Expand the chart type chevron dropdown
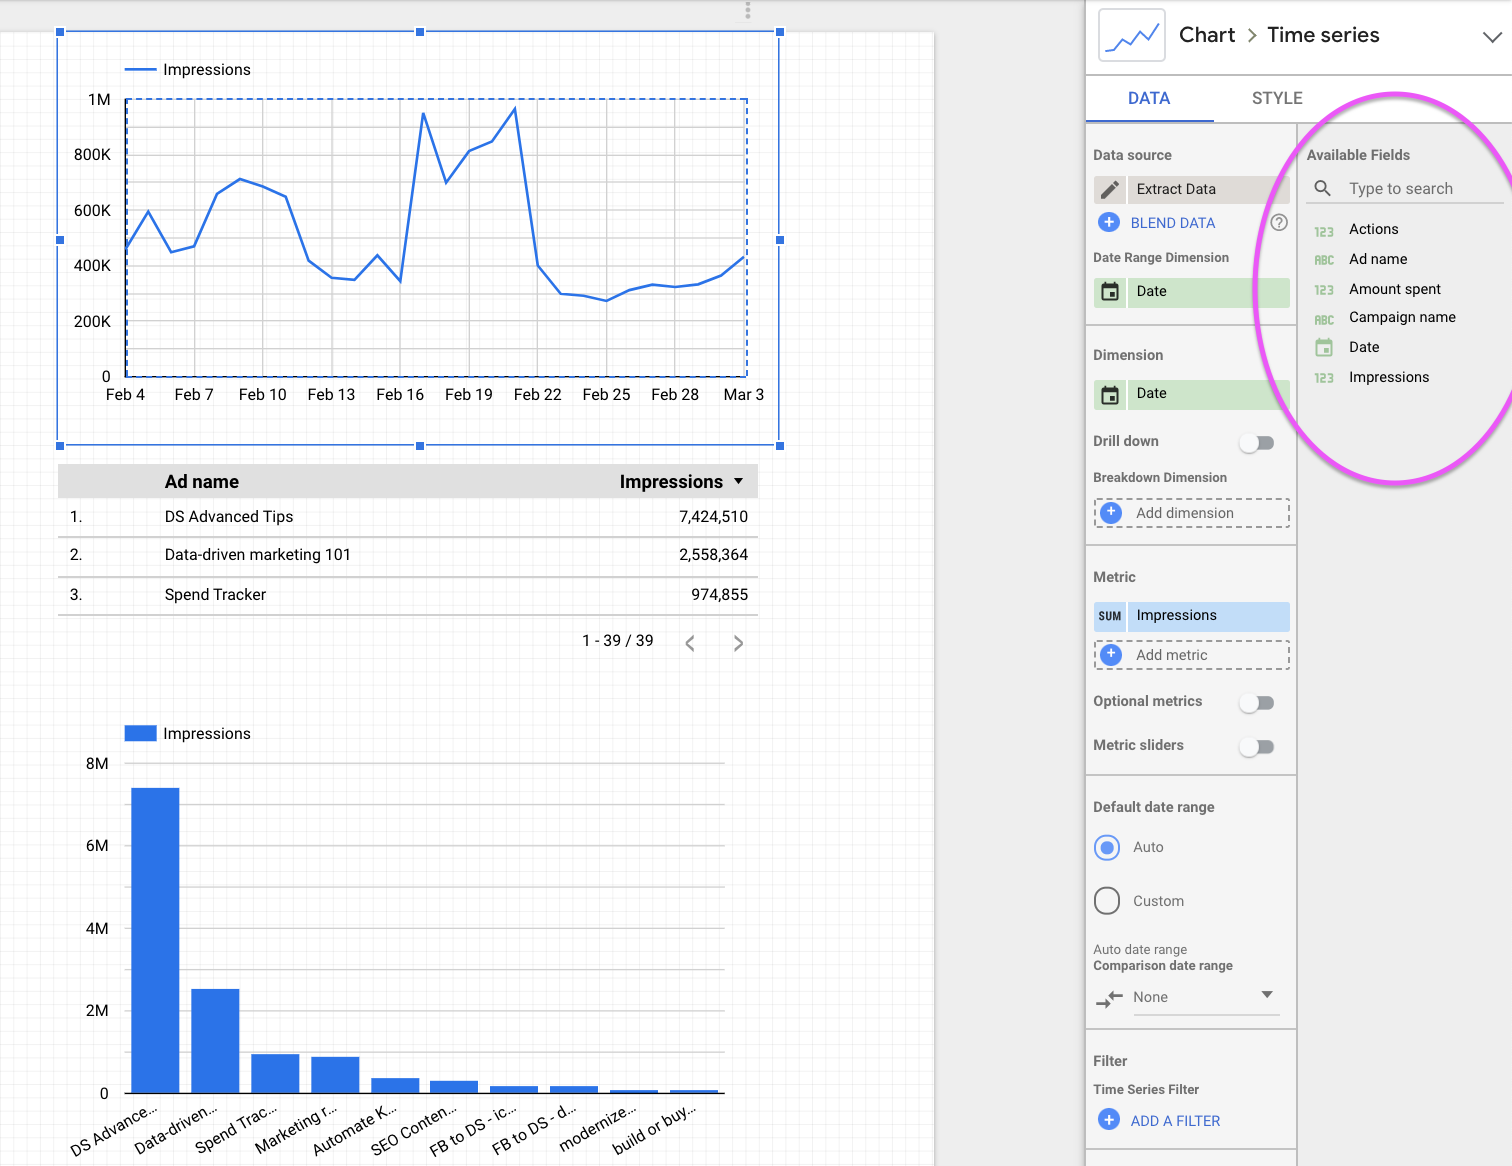The width and height of the screenshot is (1512, 1166). (1491, 37)
